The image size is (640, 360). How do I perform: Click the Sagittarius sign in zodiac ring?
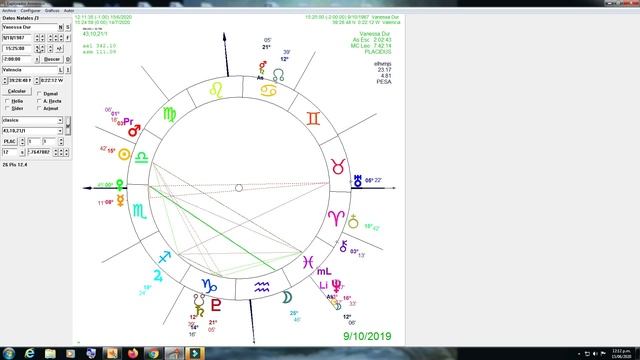(x=164, y=257)
